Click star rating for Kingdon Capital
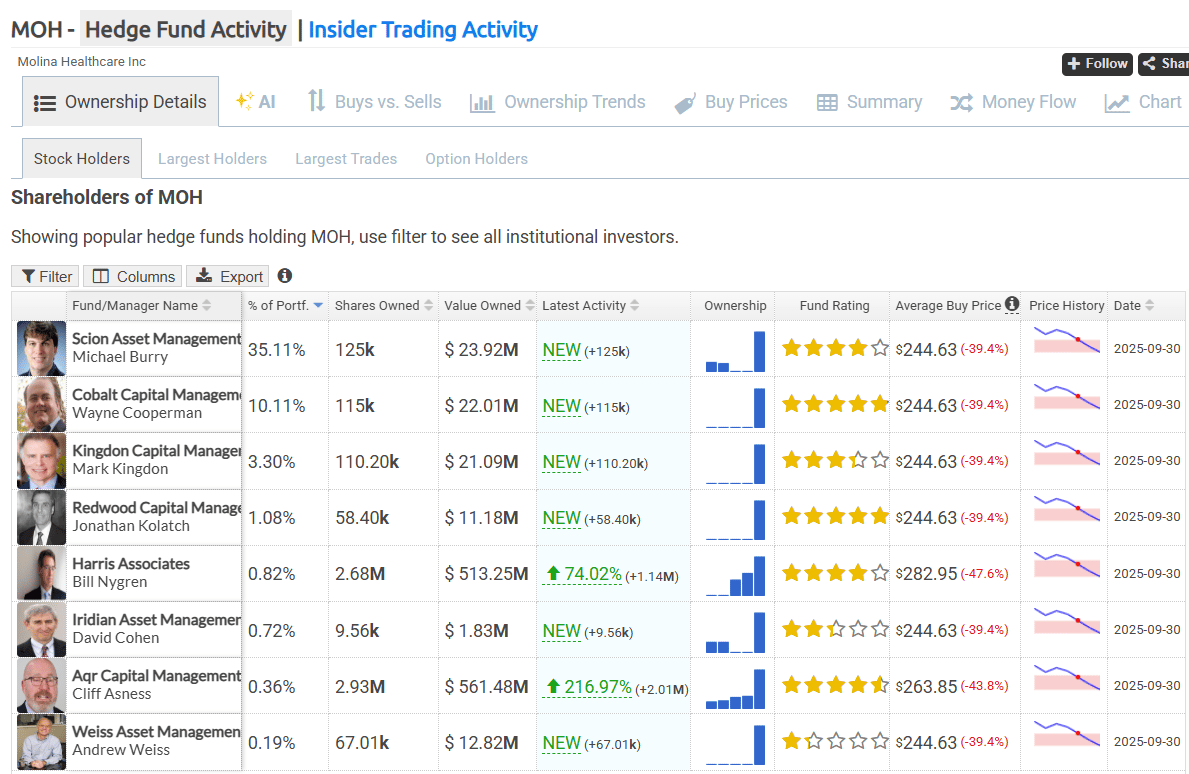 [835, 460]
